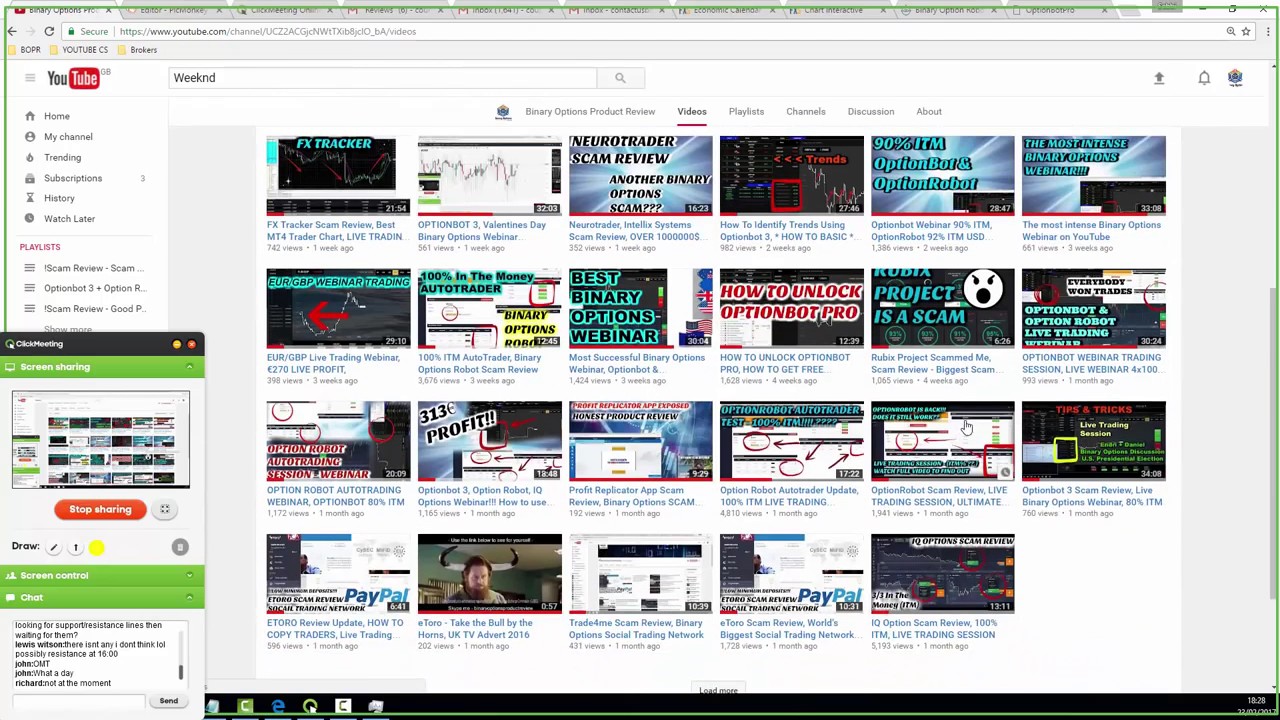
Task: Click the browser address bar URL
Action: 267,31
